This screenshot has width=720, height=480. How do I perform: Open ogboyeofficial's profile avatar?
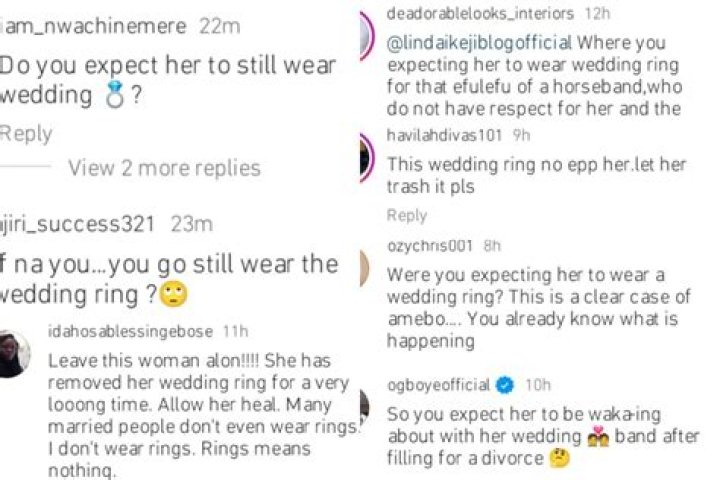tap(365, 407)
